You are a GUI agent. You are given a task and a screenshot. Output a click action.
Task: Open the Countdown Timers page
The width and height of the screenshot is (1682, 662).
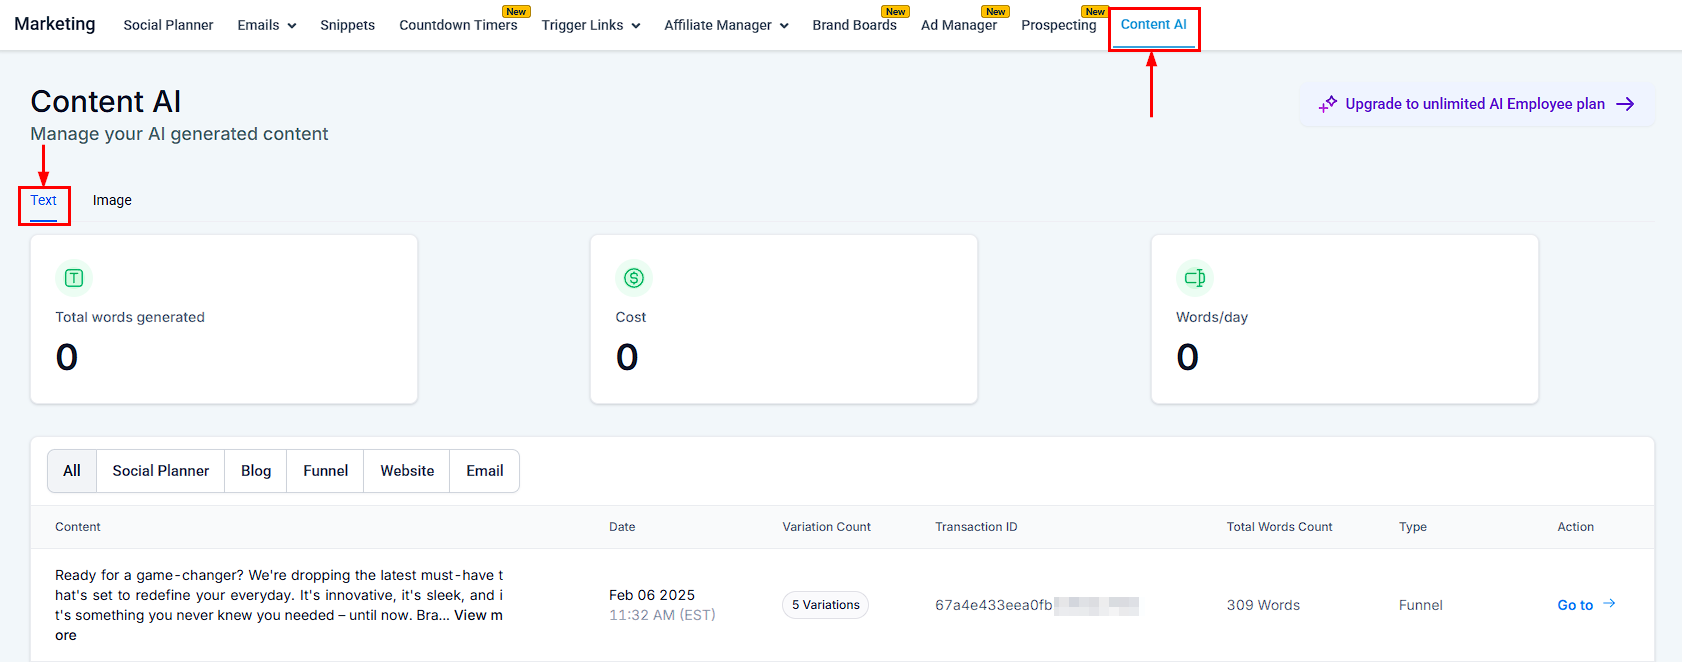pos(458,25)
